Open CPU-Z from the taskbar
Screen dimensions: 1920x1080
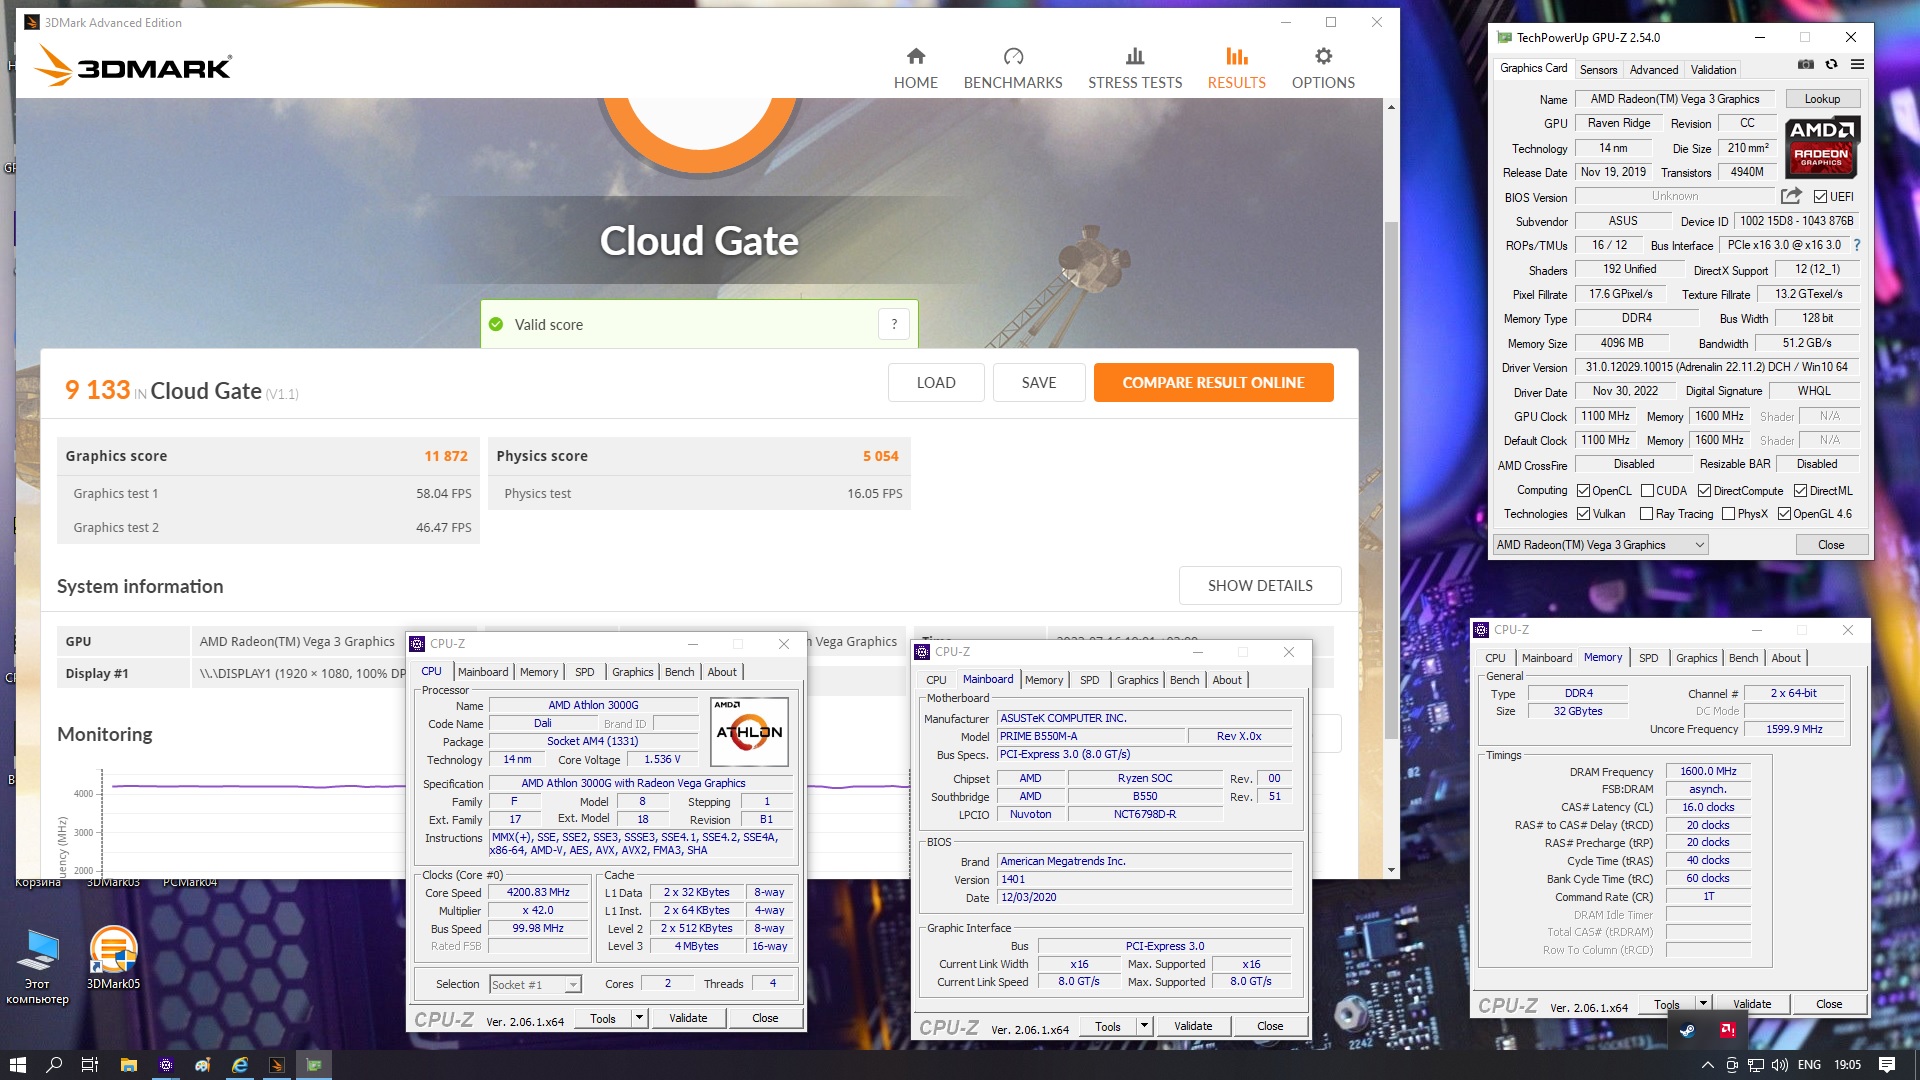(166, 1065)
